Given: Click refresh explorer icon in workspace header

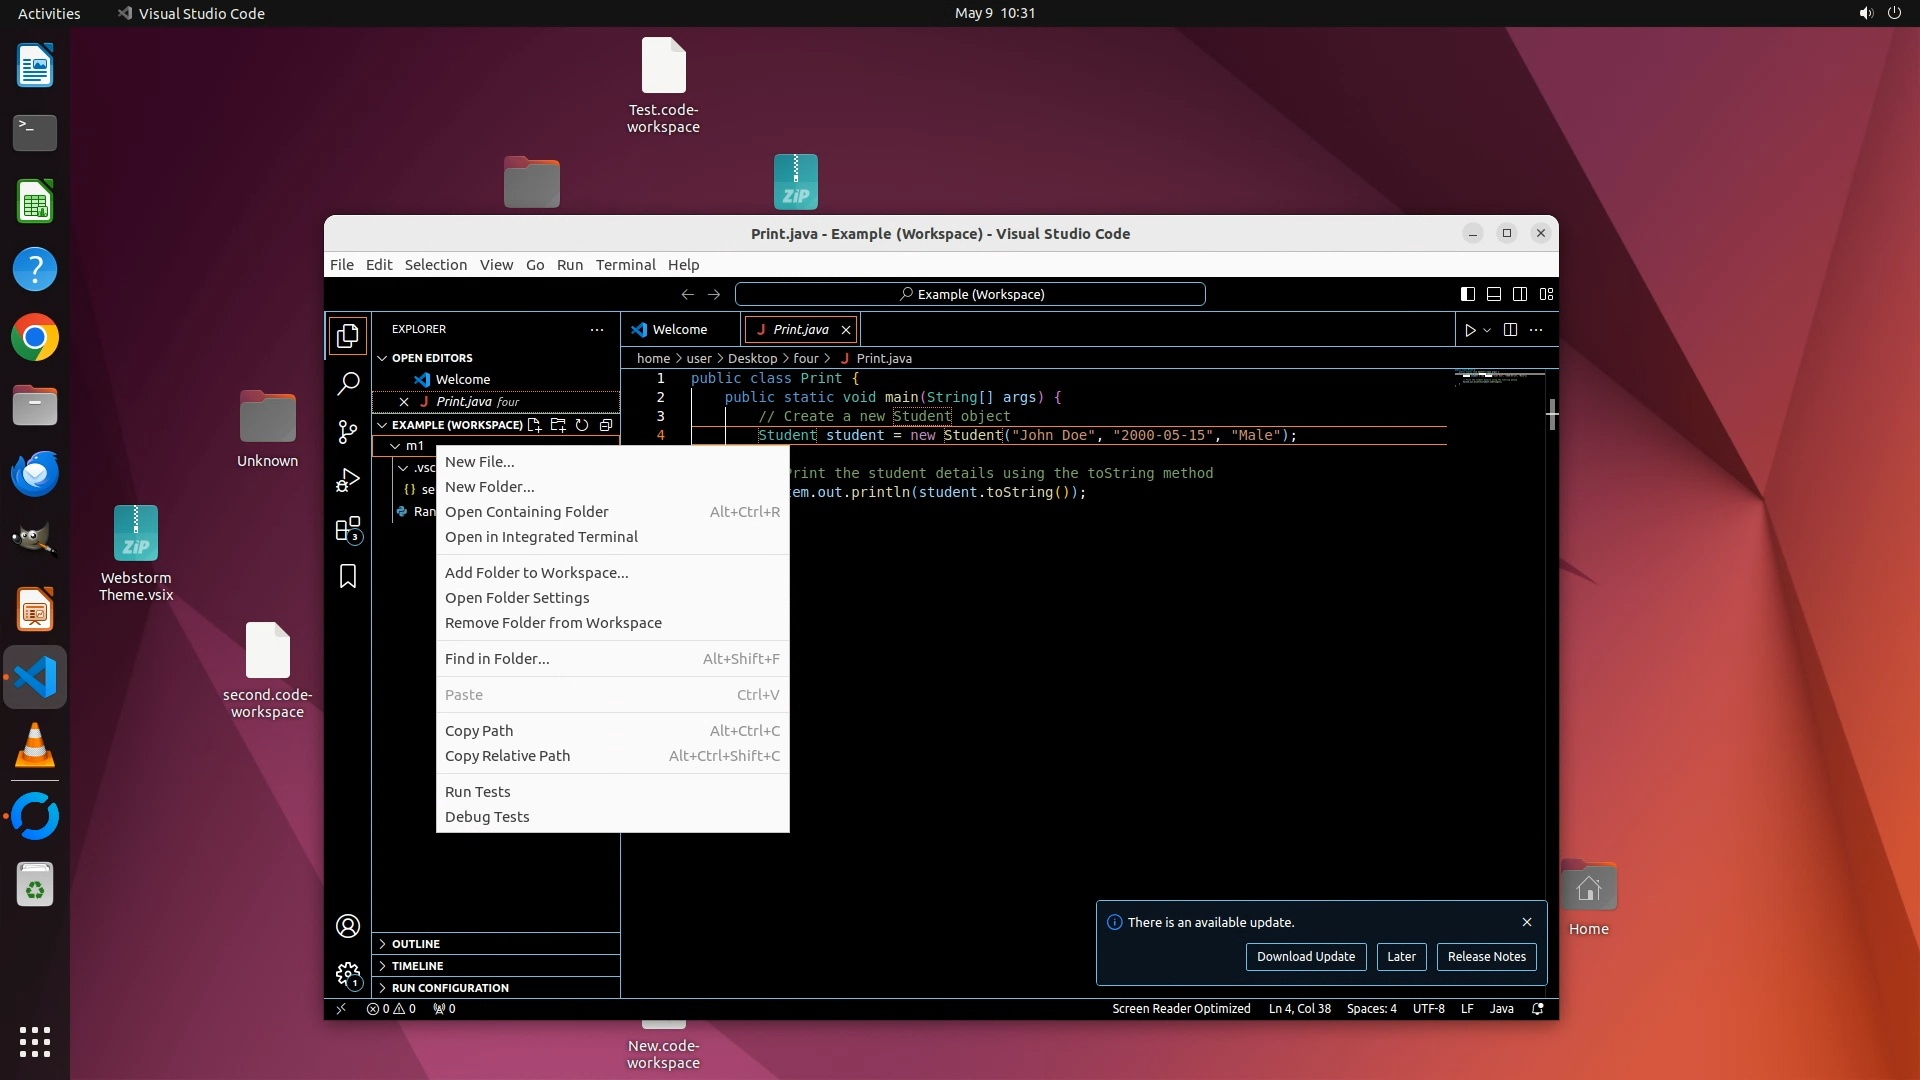Looking at the screenshot, I should tap(582, 425).
